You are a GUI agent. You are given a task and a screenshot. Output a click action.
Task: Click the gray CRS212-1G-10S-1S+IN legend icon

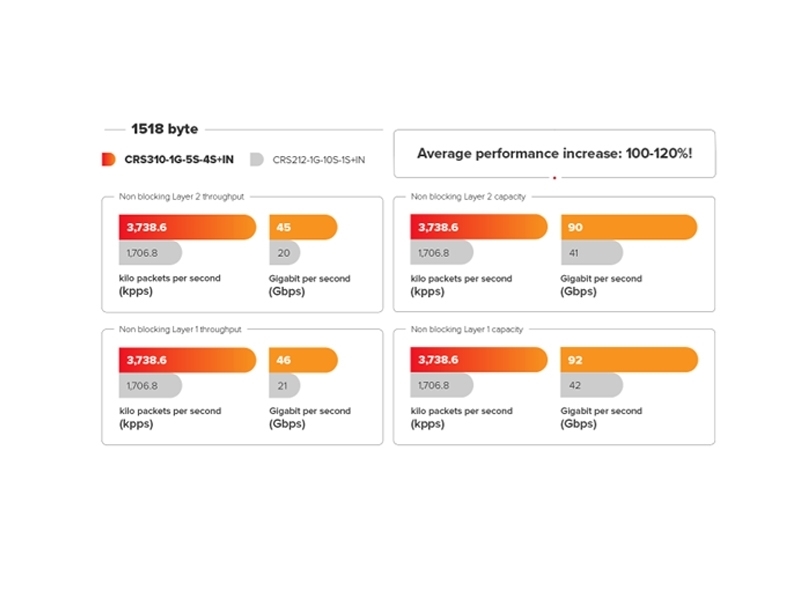257,160
